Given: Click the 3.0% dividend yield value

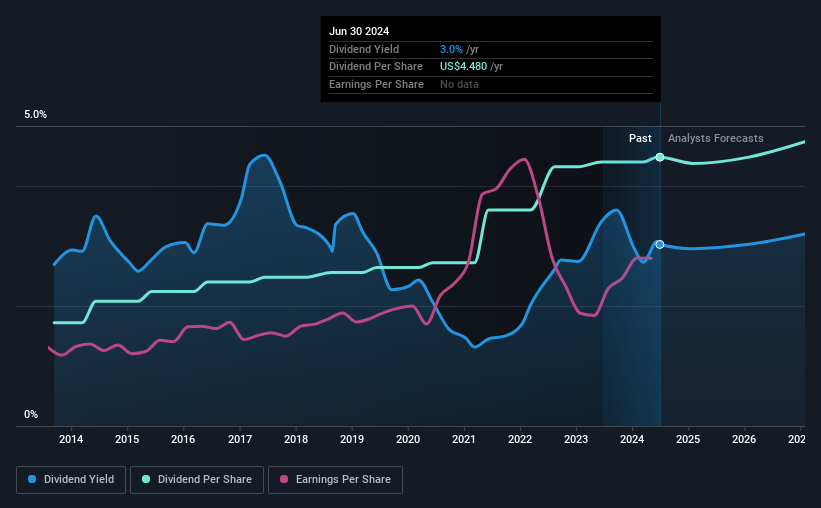Looking at the screenshot, I should point(451,49).
